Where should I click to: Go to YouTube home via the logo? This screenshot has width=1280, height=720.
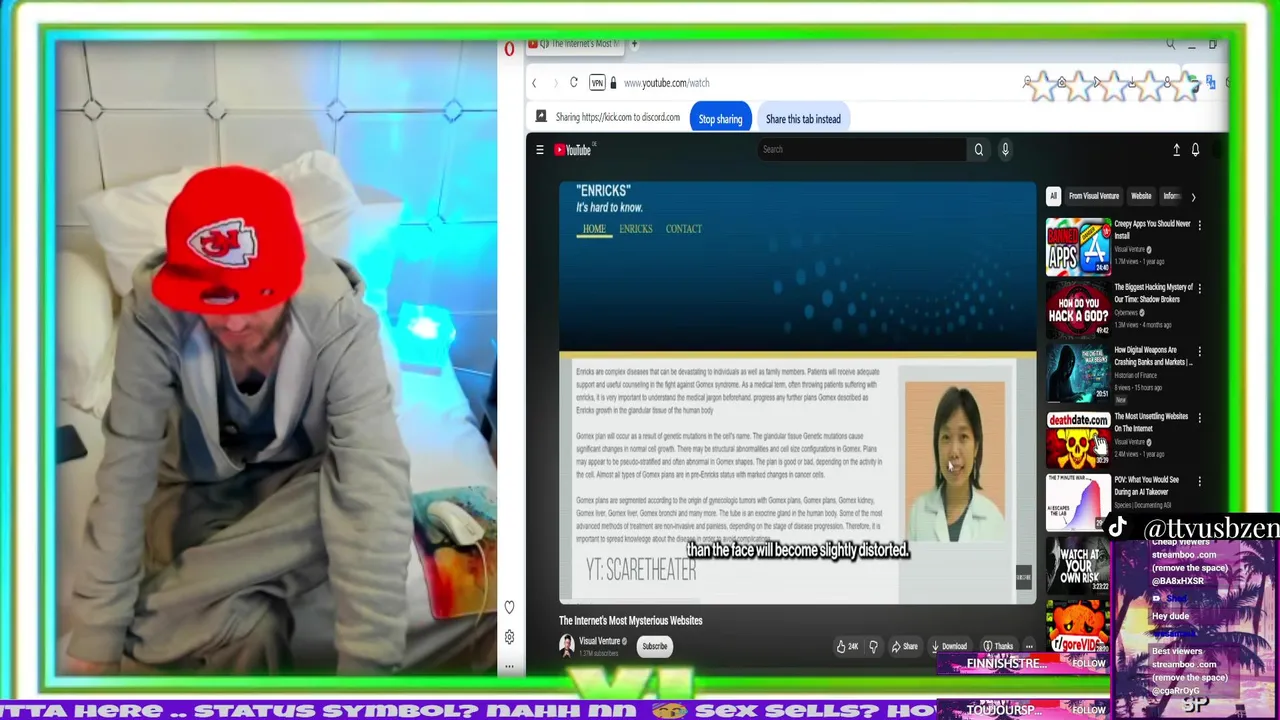575,150
